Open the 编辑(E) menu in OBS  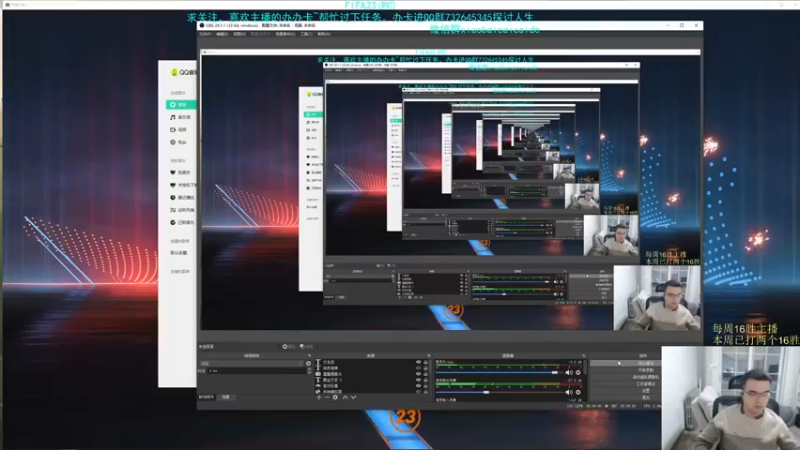click(222, 34)
